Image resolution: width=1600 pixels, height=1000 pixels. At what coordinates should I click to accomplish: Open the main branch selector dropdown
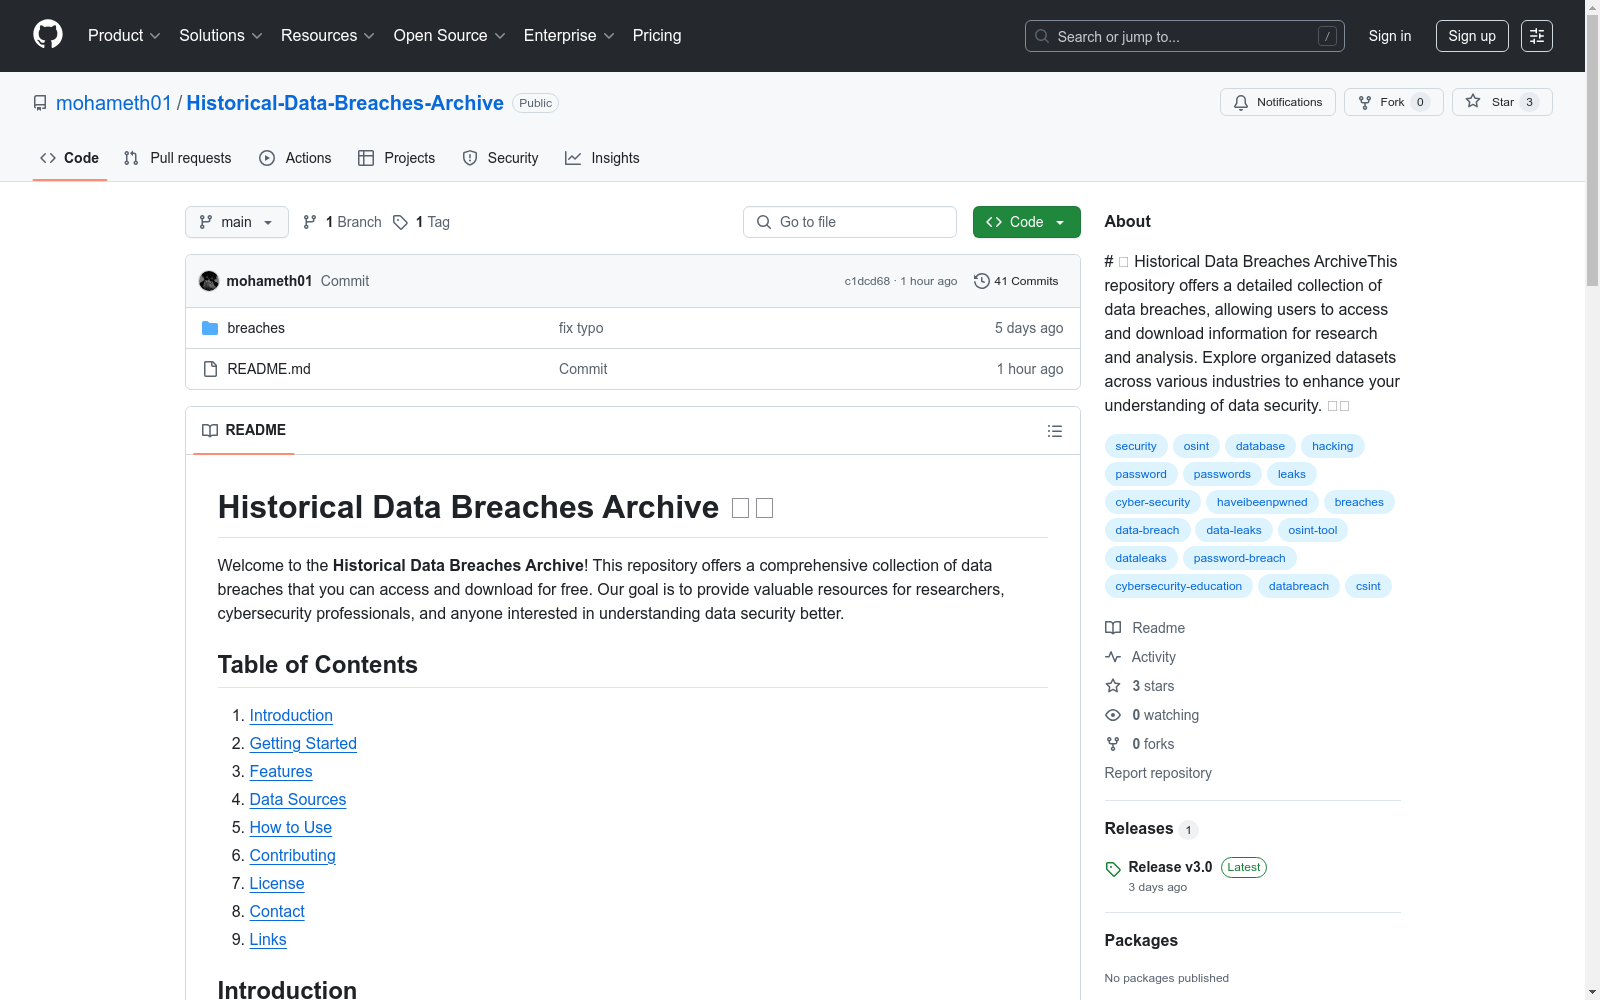pyautogui.click(x=237, y=222)
